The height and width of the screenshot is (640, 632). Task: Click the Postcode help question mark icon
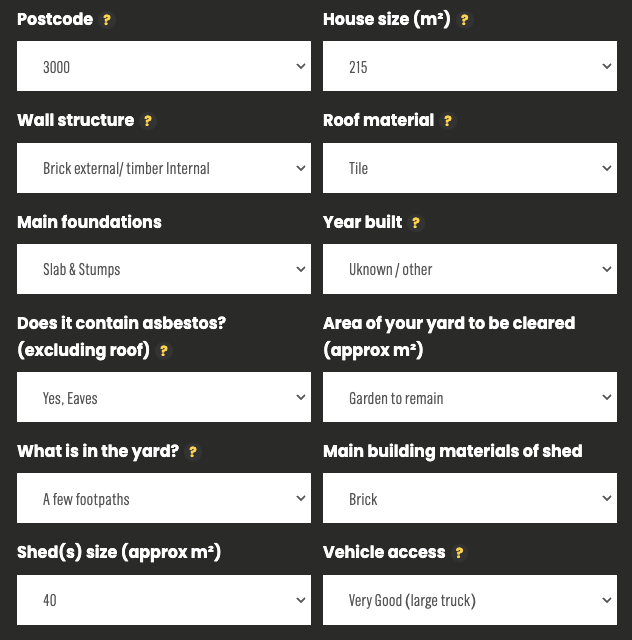click(107, 20)
